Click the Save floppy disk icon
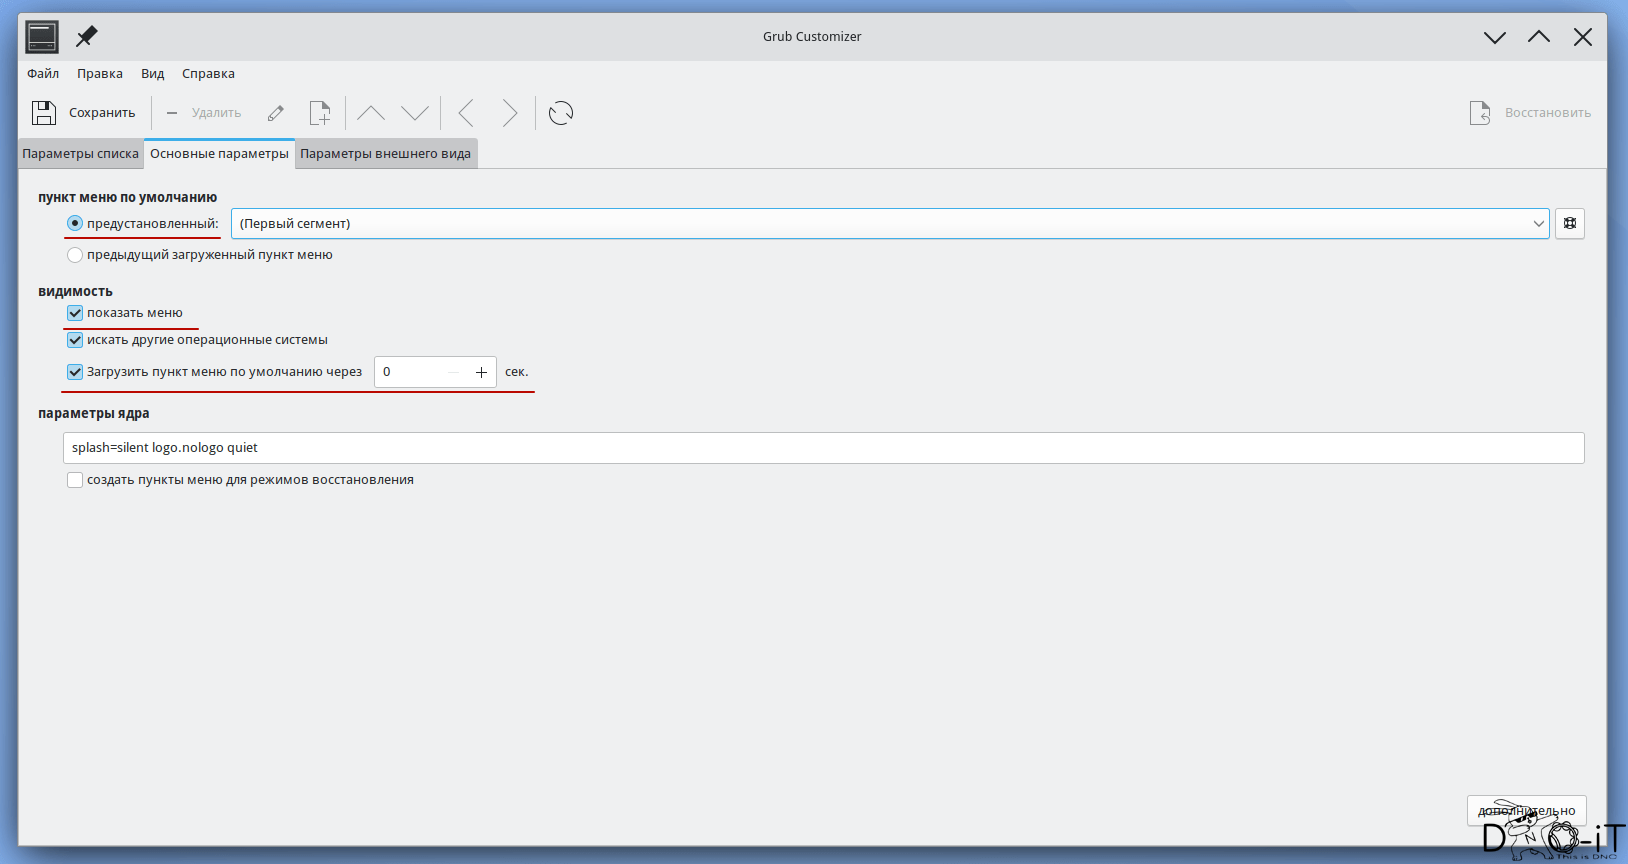1628x864 pixels. click(x=44, y=113)
